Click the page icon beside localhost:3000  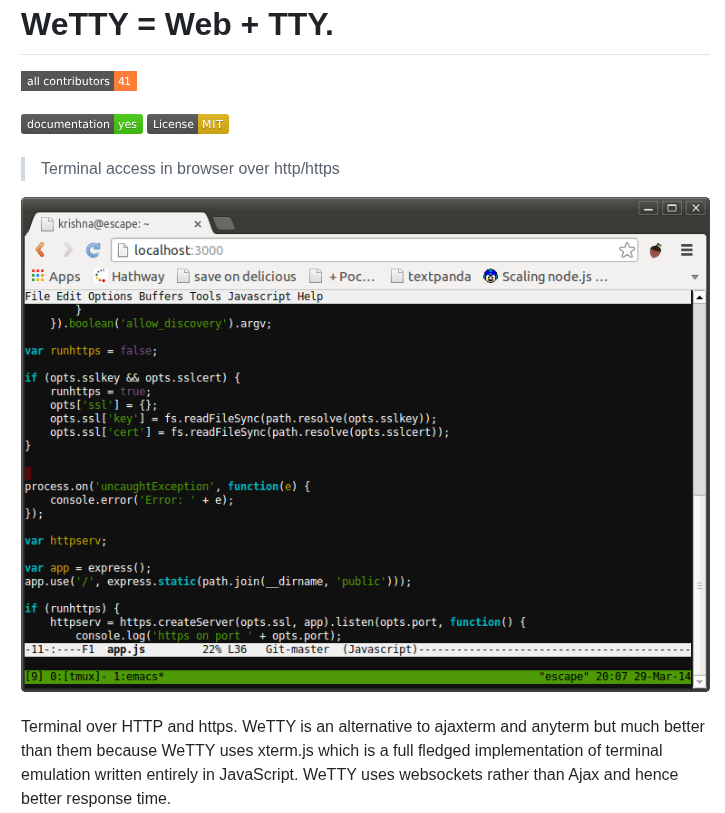[x=123, y=250]
